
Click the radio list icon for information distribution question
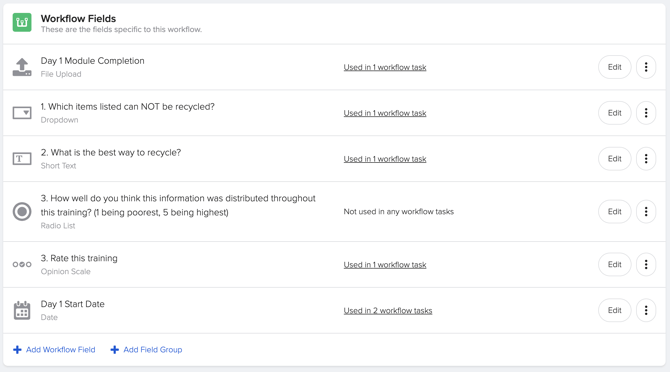point(22,211)
